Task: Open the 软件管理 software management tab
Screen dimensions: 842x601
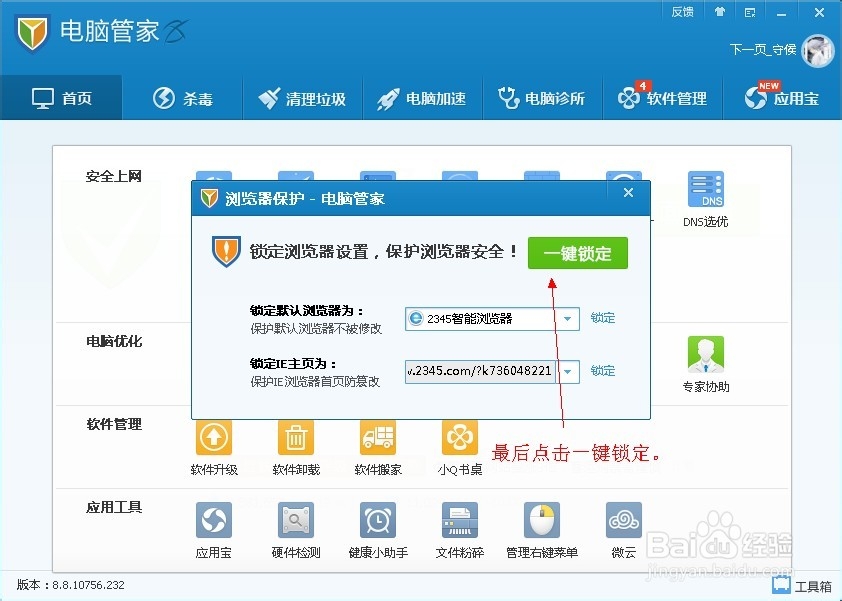Action: tap(663, 98)
